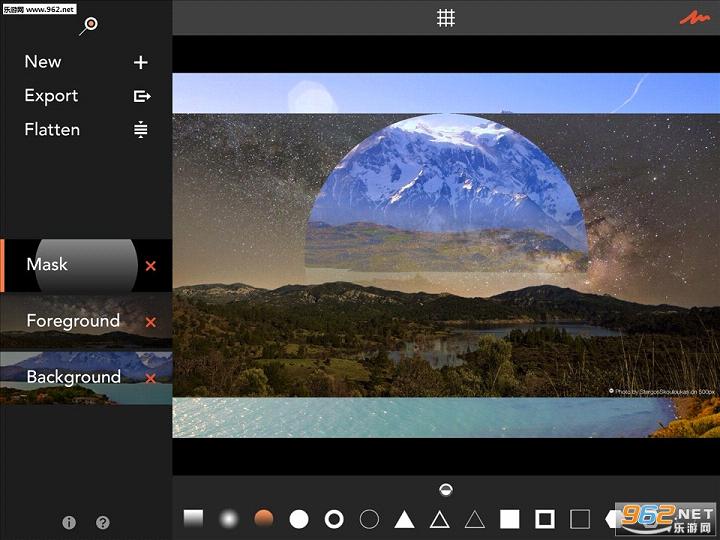Open the info button
This screenshot has height=540, width=720.
(x=69, y=522)
